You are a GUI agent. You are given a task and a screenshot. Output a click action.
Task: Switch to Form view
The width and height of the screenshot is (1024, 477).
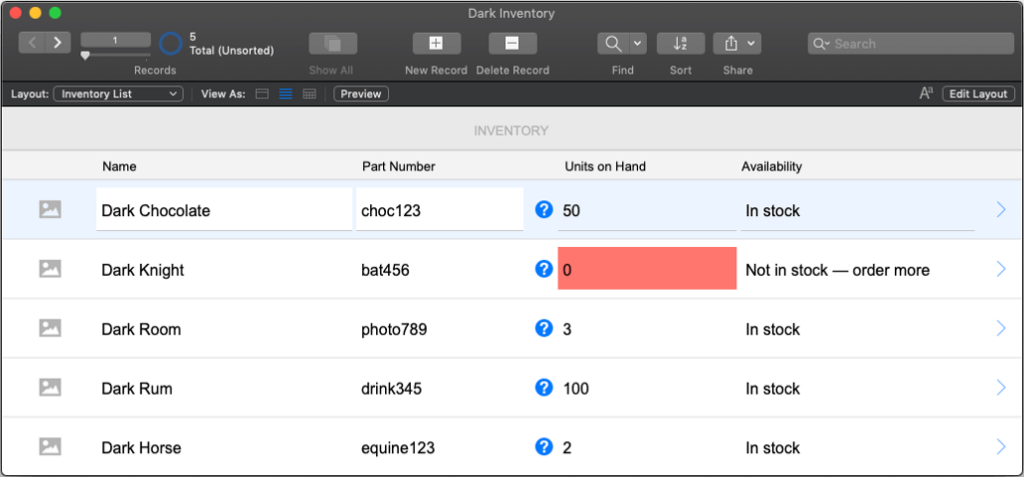pos(263,94)
